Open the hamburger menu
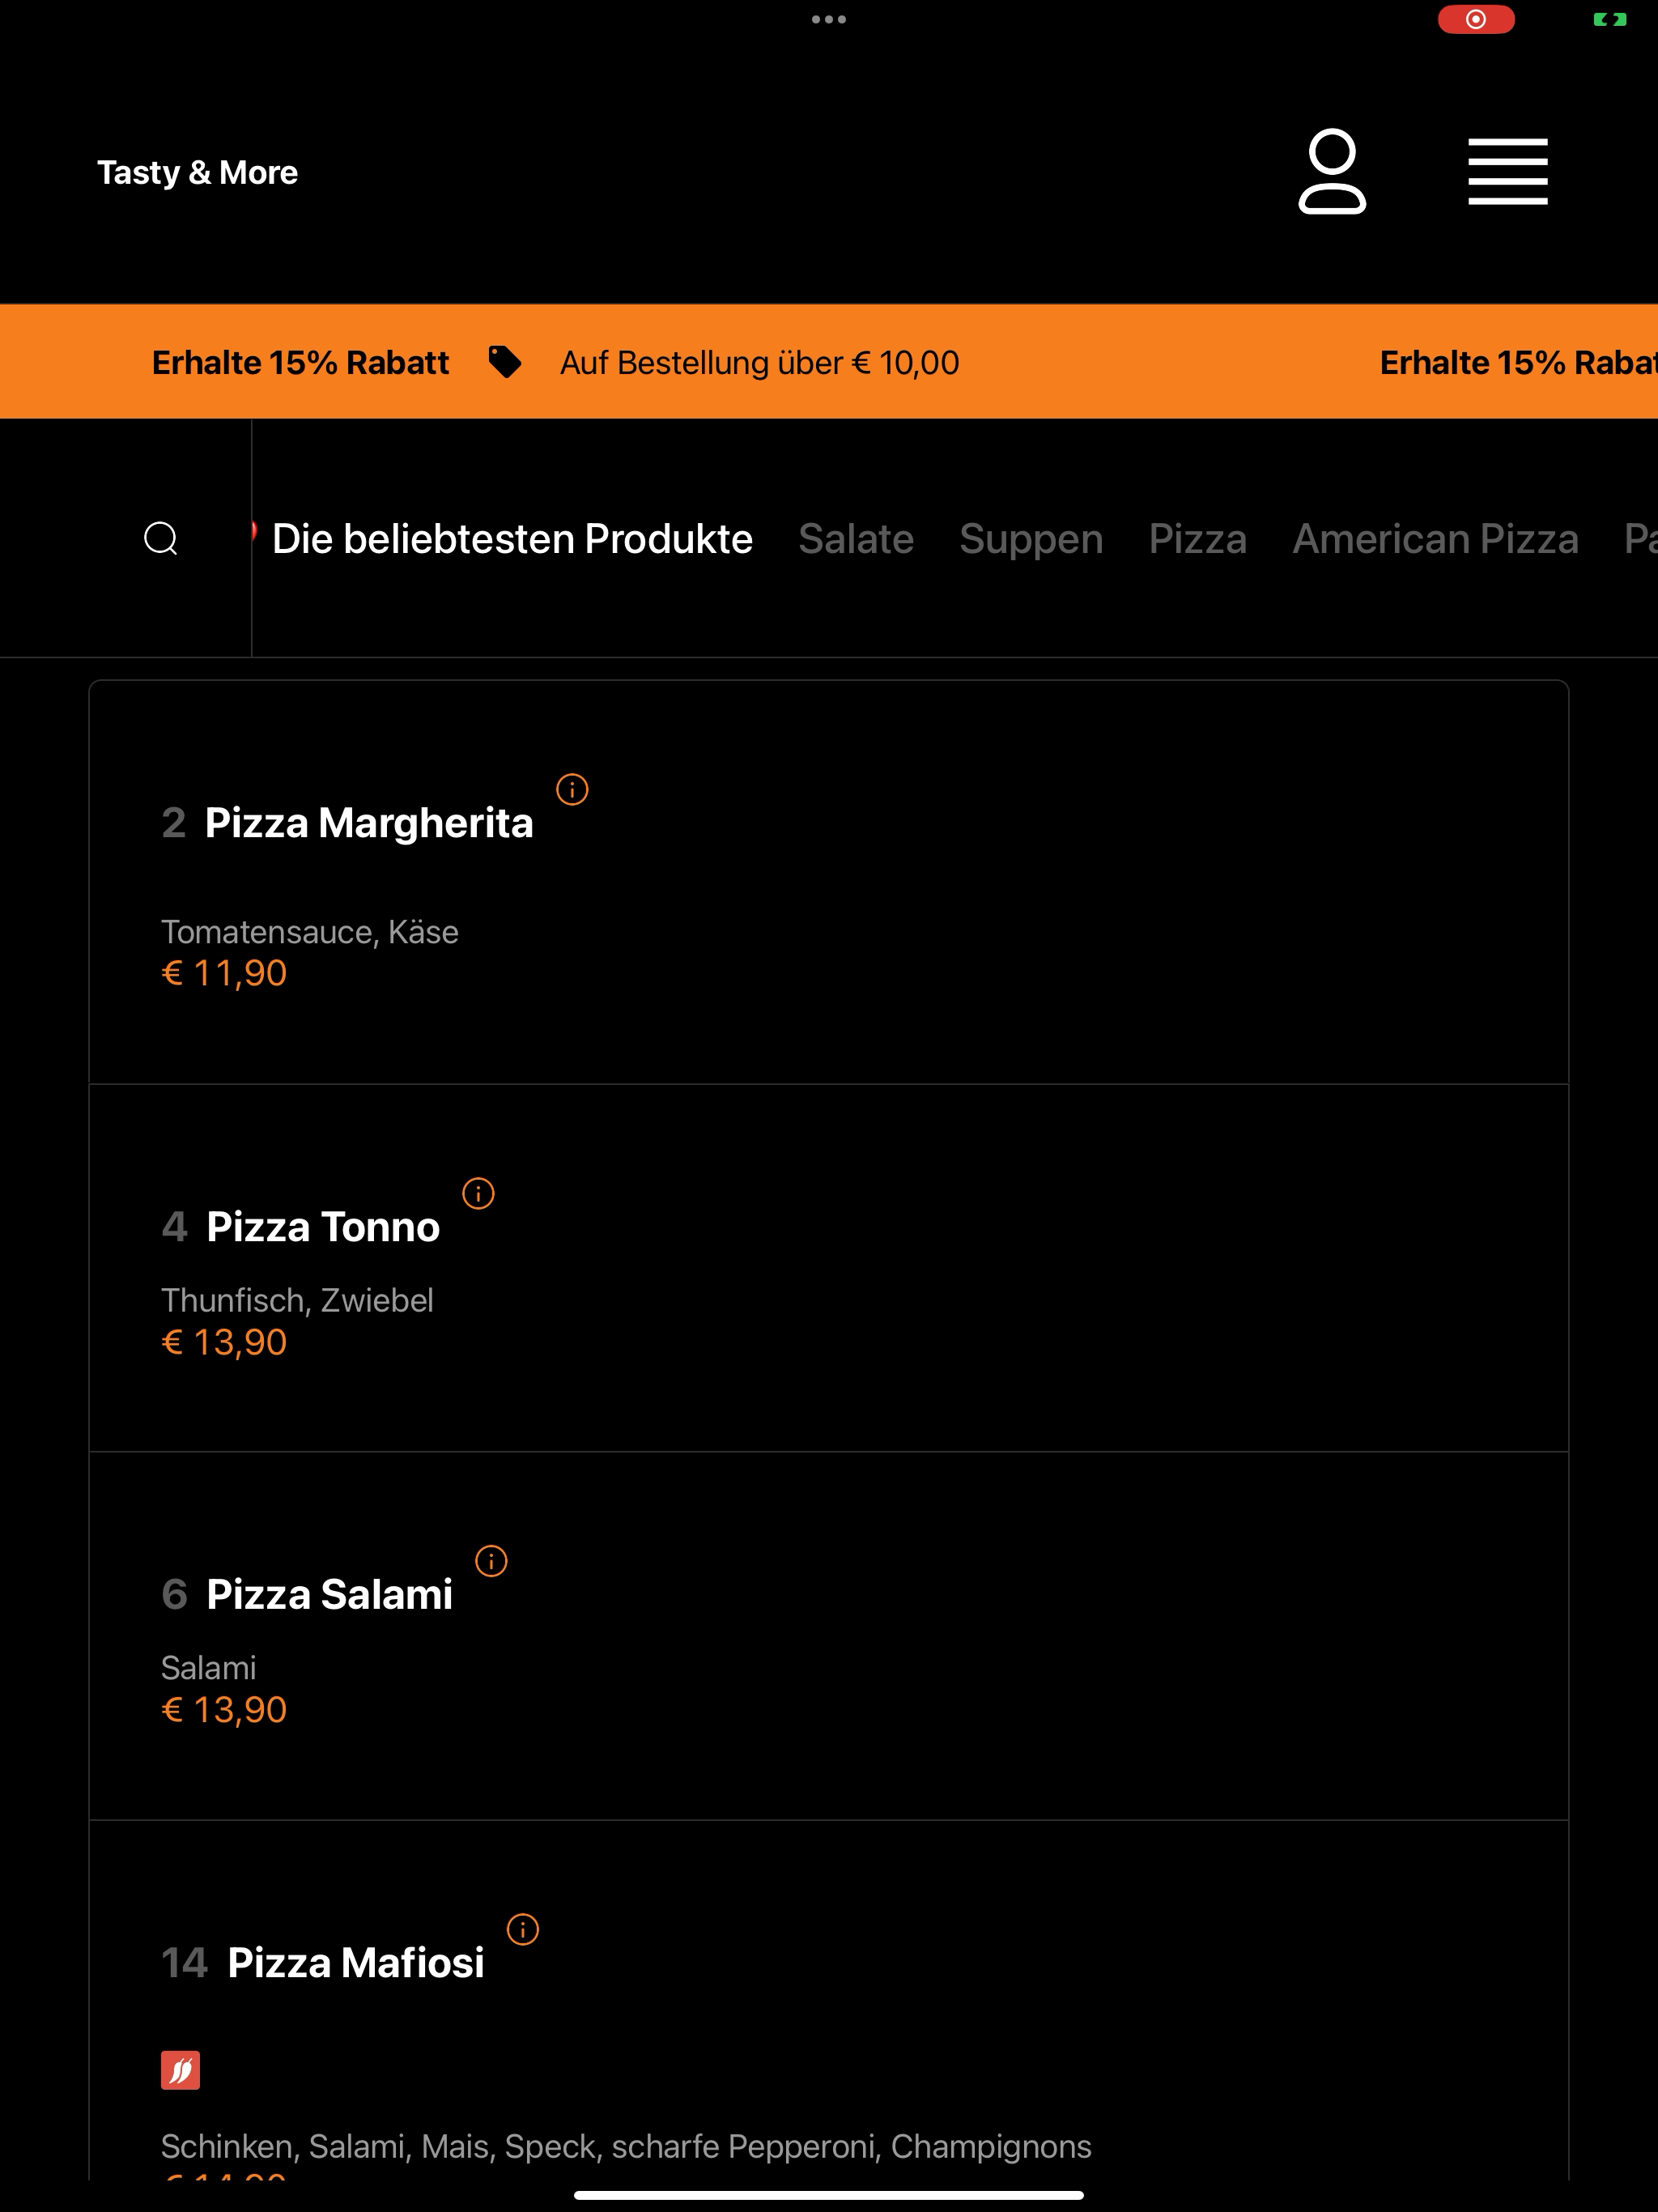The width and height of the screenshot is (1658, 2212). 1507,172
